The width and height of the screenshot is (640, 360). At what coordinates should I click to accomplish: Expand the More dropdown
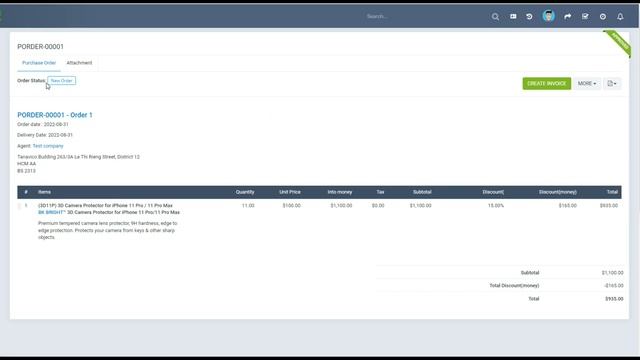587,83
